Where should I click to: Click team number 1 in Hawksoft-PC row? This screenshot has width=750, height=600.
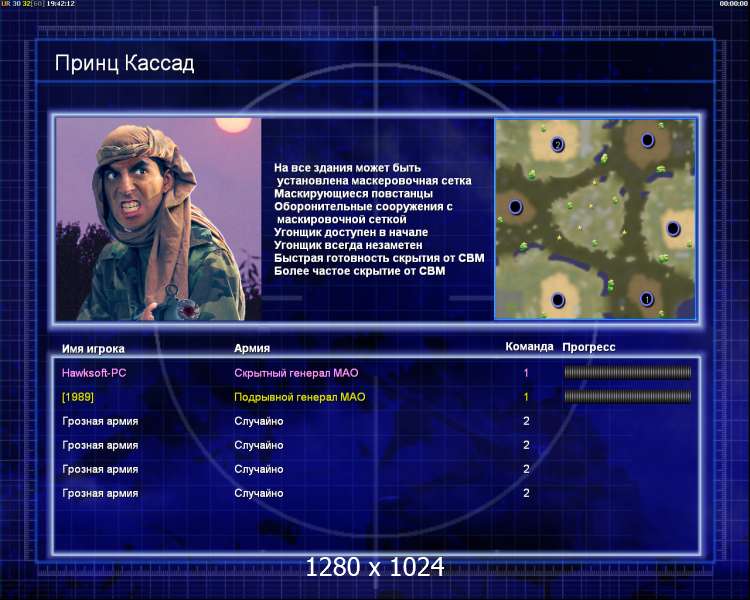point(526,373)
